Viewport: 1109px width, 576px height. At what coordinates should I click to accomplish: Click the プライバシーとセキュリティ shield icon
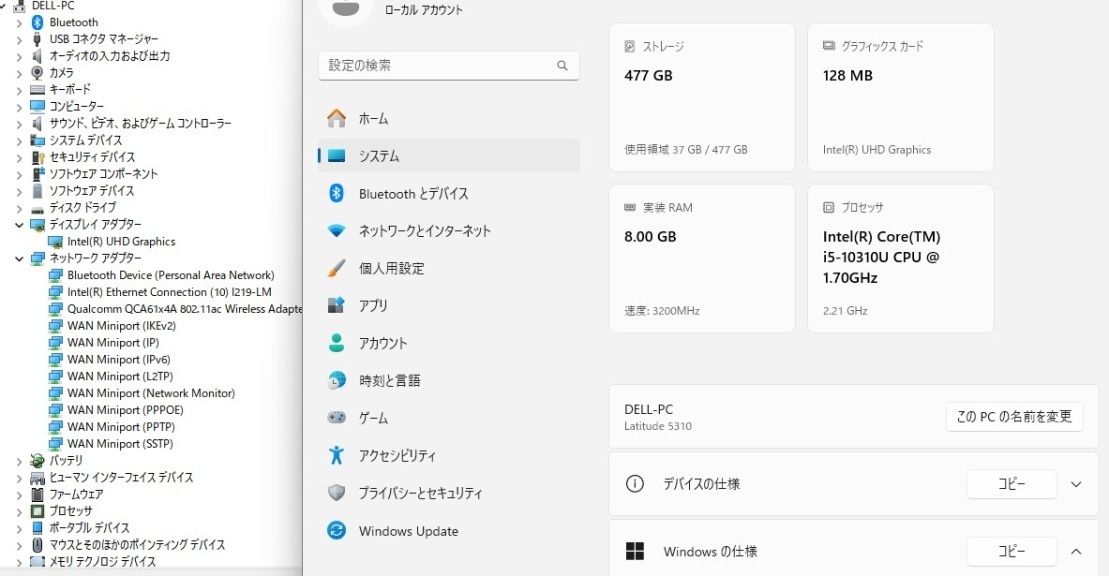pos(337,493)
